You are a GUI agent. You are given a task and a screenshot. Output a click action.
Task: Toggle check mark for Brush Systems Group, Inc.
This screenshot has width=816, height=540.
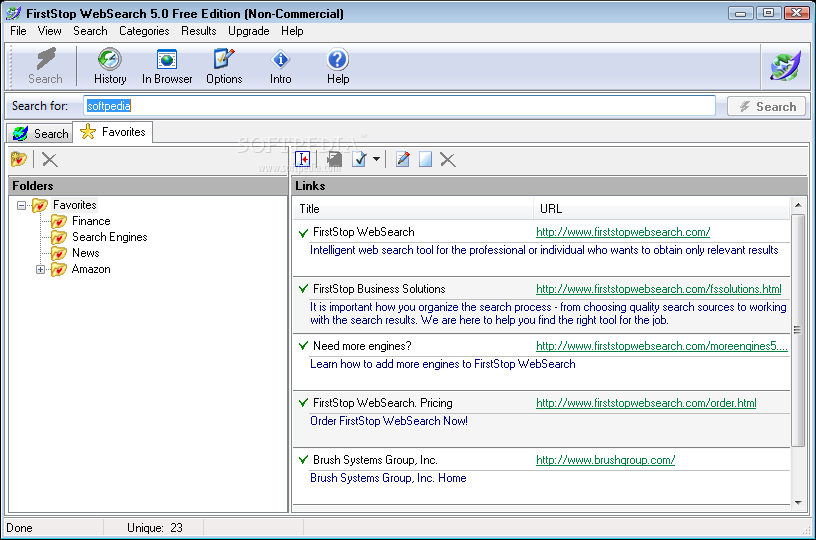pyautogui.click(x=303, y=460)
